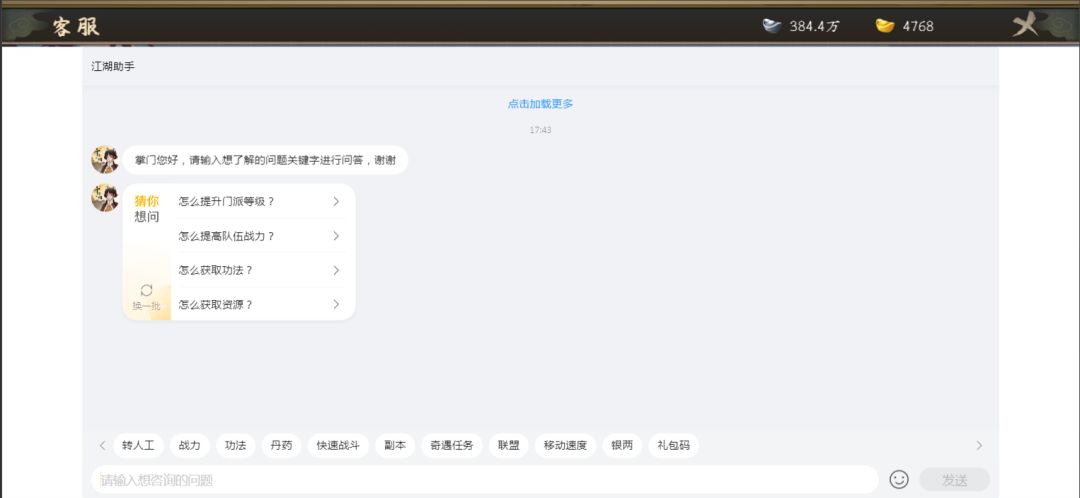
Task: Click the greeting message bubble 掌门您好
Action: tap(265, 160)
